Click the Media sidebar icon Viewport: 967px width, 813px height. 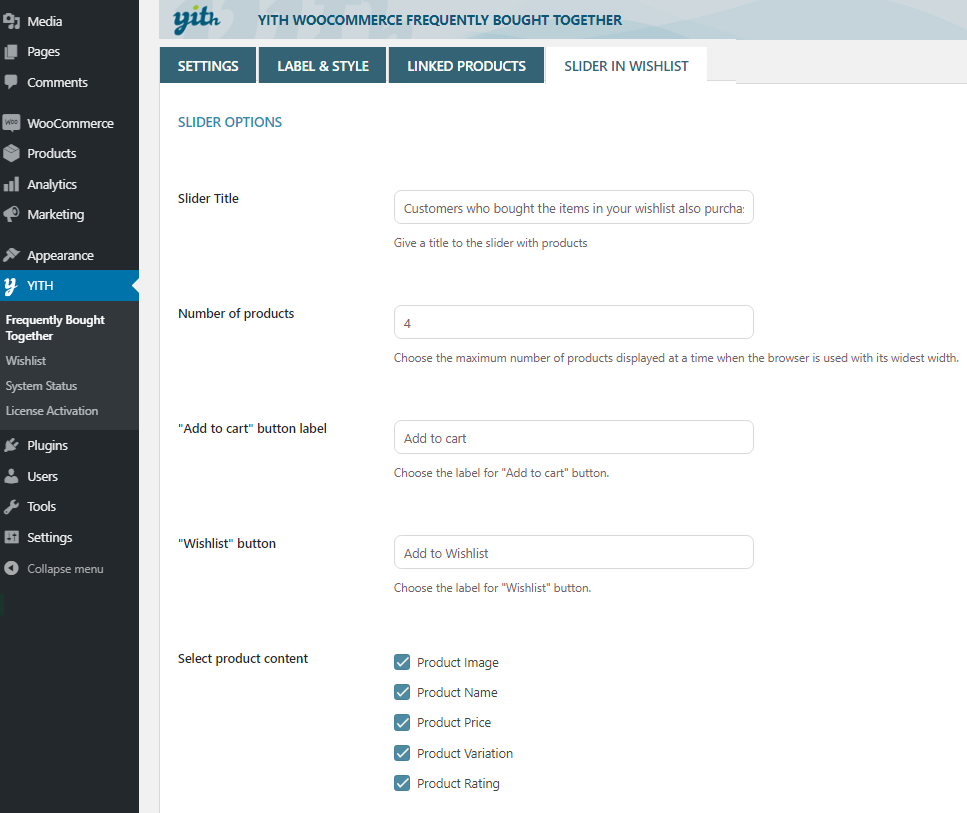(11, 21)
